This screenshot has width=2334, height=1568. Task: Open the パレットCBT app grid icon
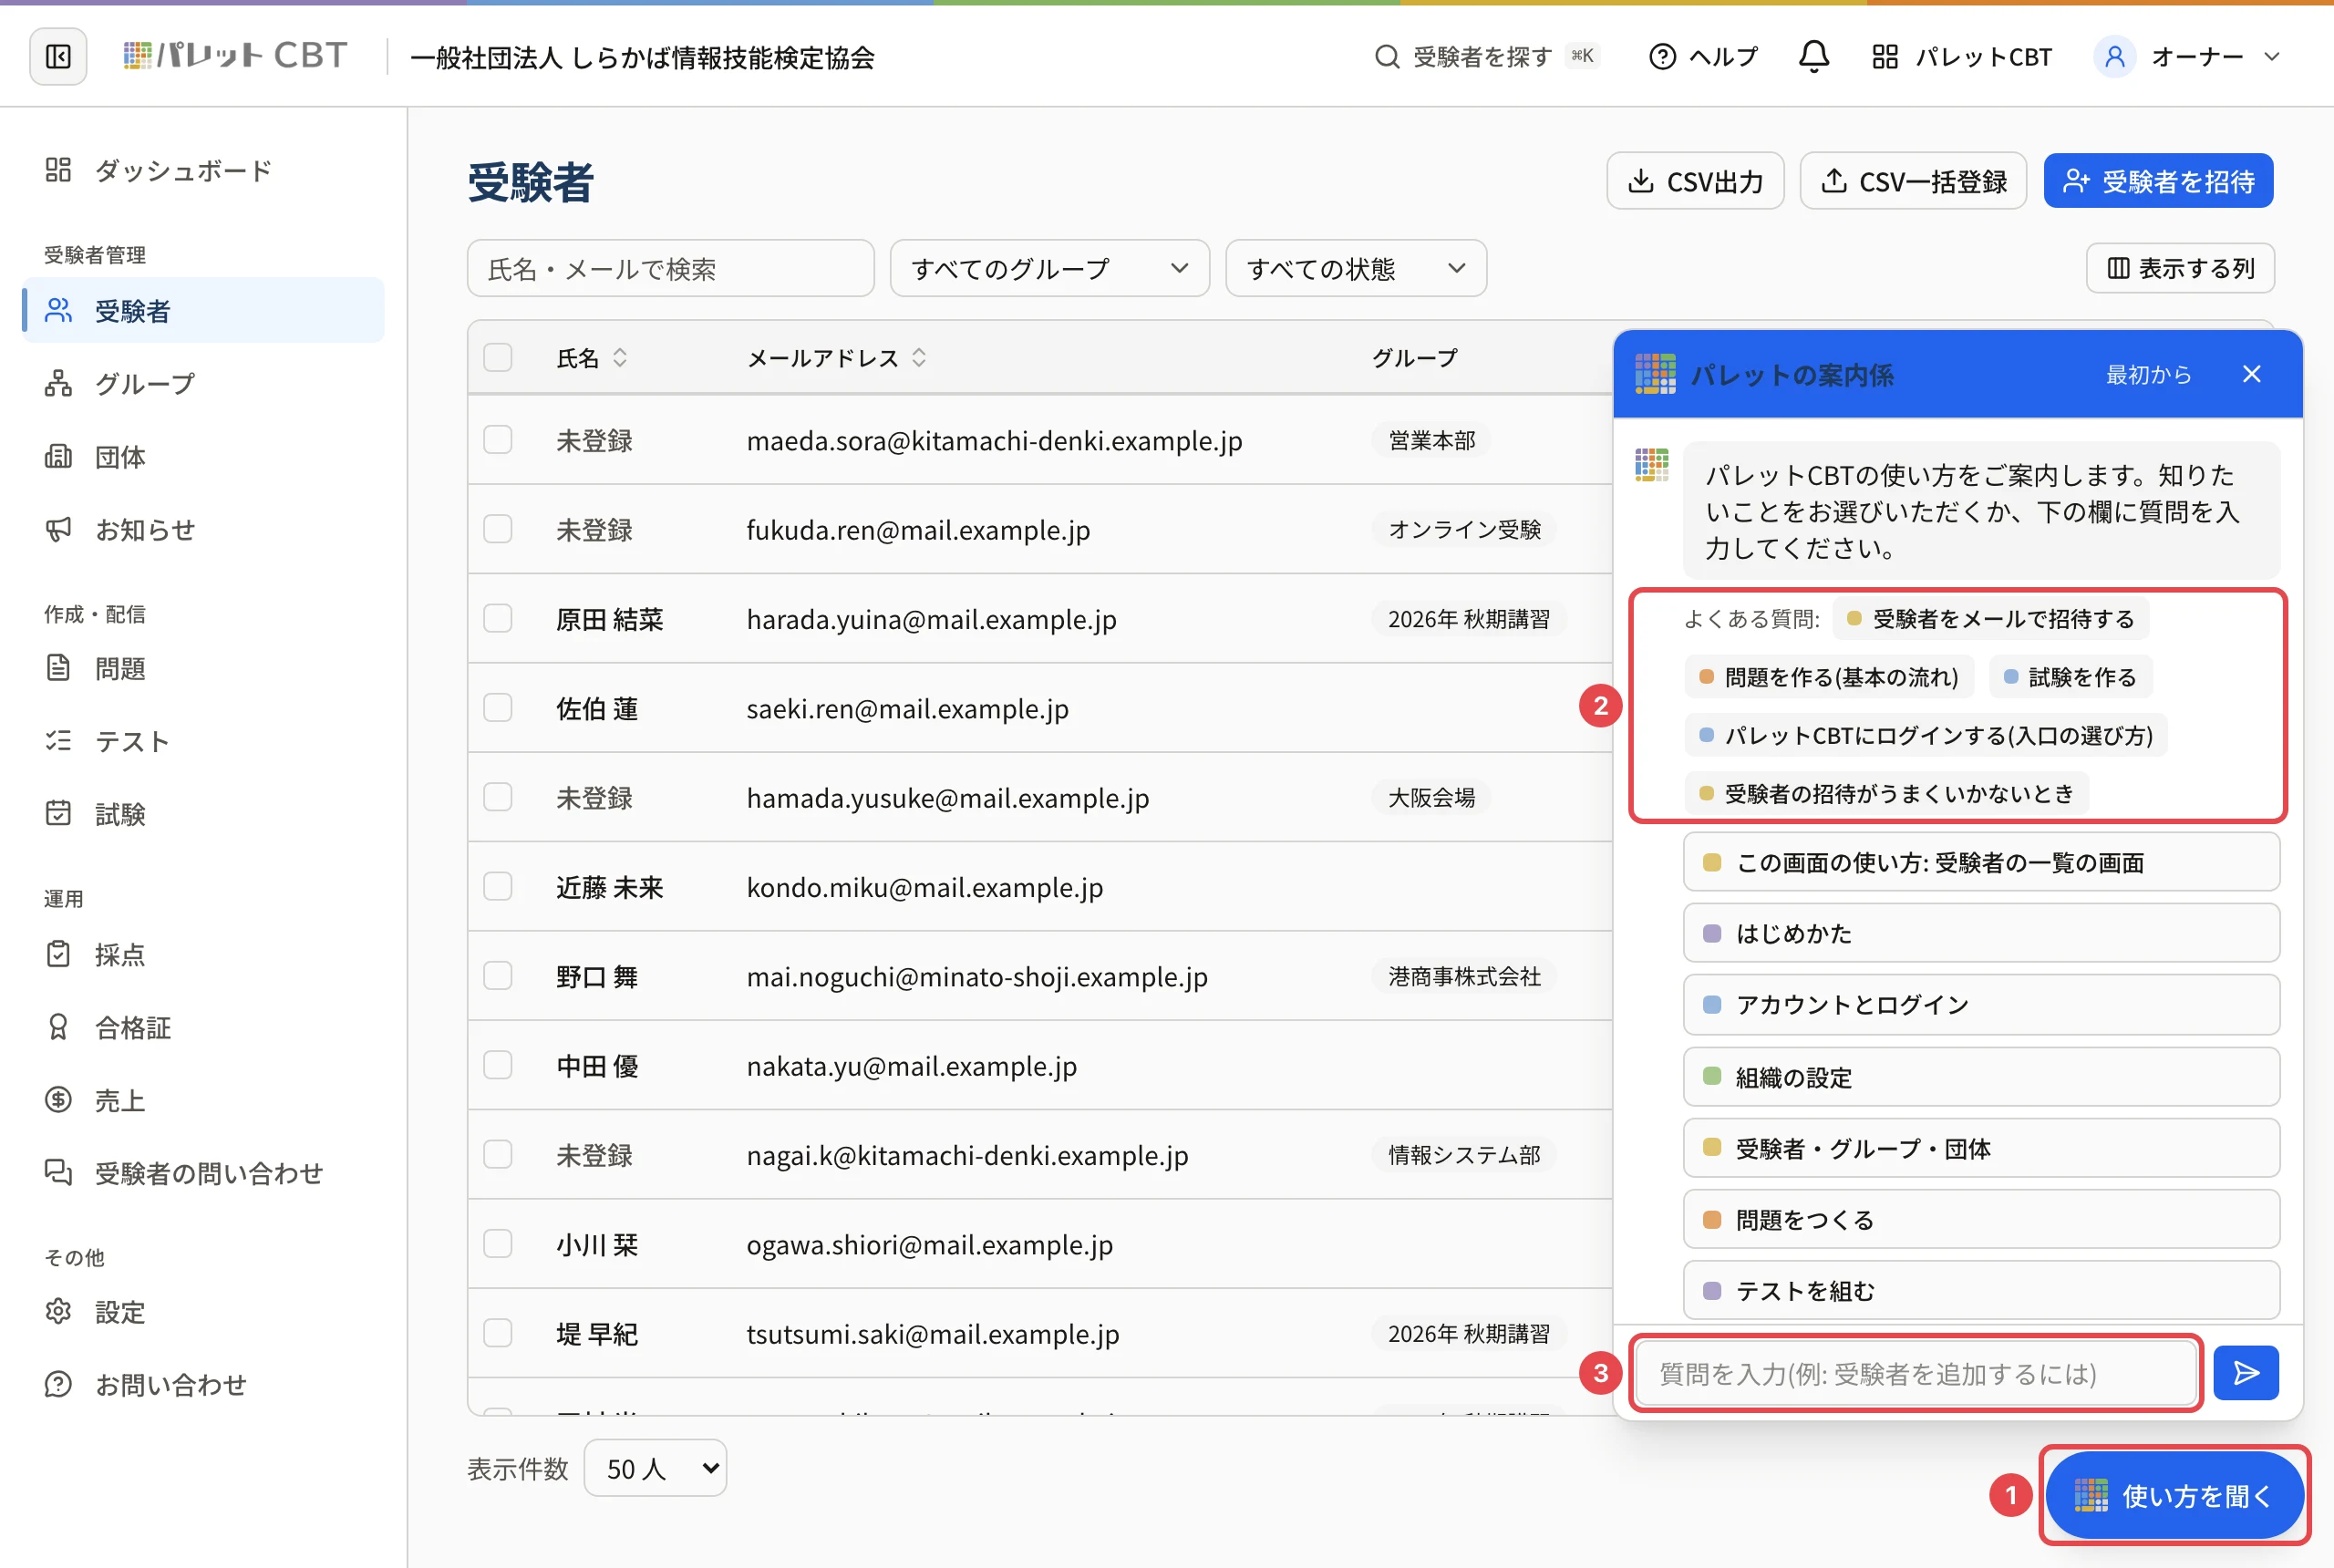click(x=1884, y=57)
